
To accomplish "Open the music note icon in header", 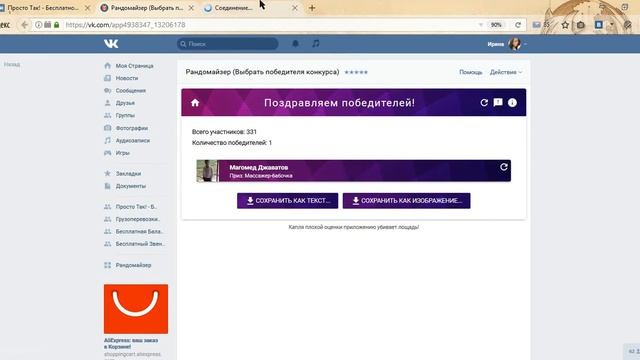I will [x=316, y=43].
